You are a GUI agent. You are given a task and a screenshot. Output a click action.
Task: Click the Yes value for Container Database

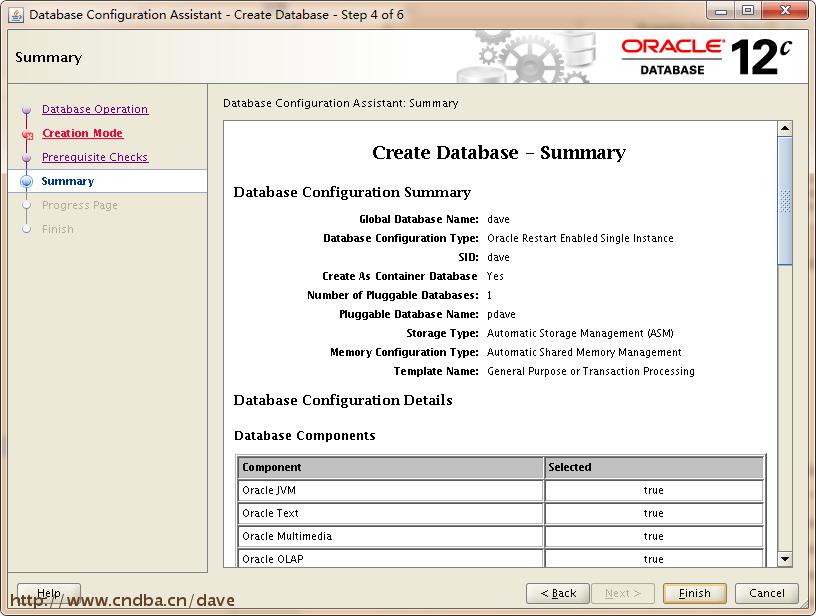click(x=495, y=276)
